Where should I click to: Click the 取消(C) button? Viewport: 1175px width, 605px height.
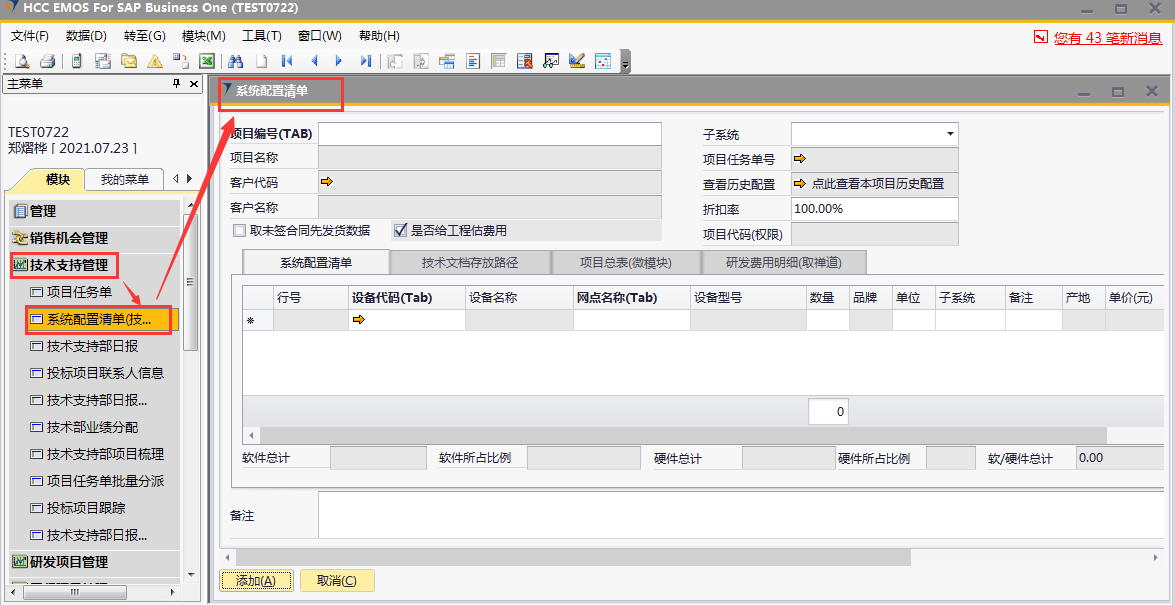point(336,581)
